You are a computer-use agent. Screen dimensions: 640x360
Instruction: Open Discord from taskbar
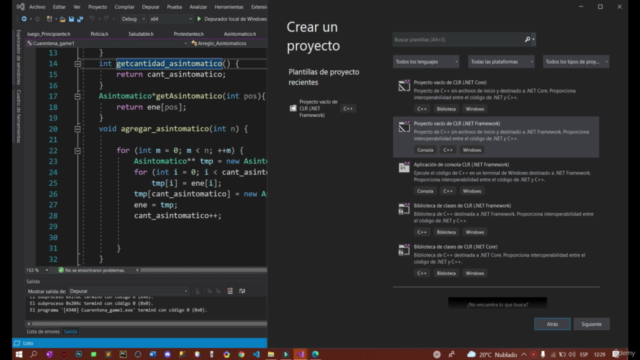pyautogui.click(x=167, y=354)
